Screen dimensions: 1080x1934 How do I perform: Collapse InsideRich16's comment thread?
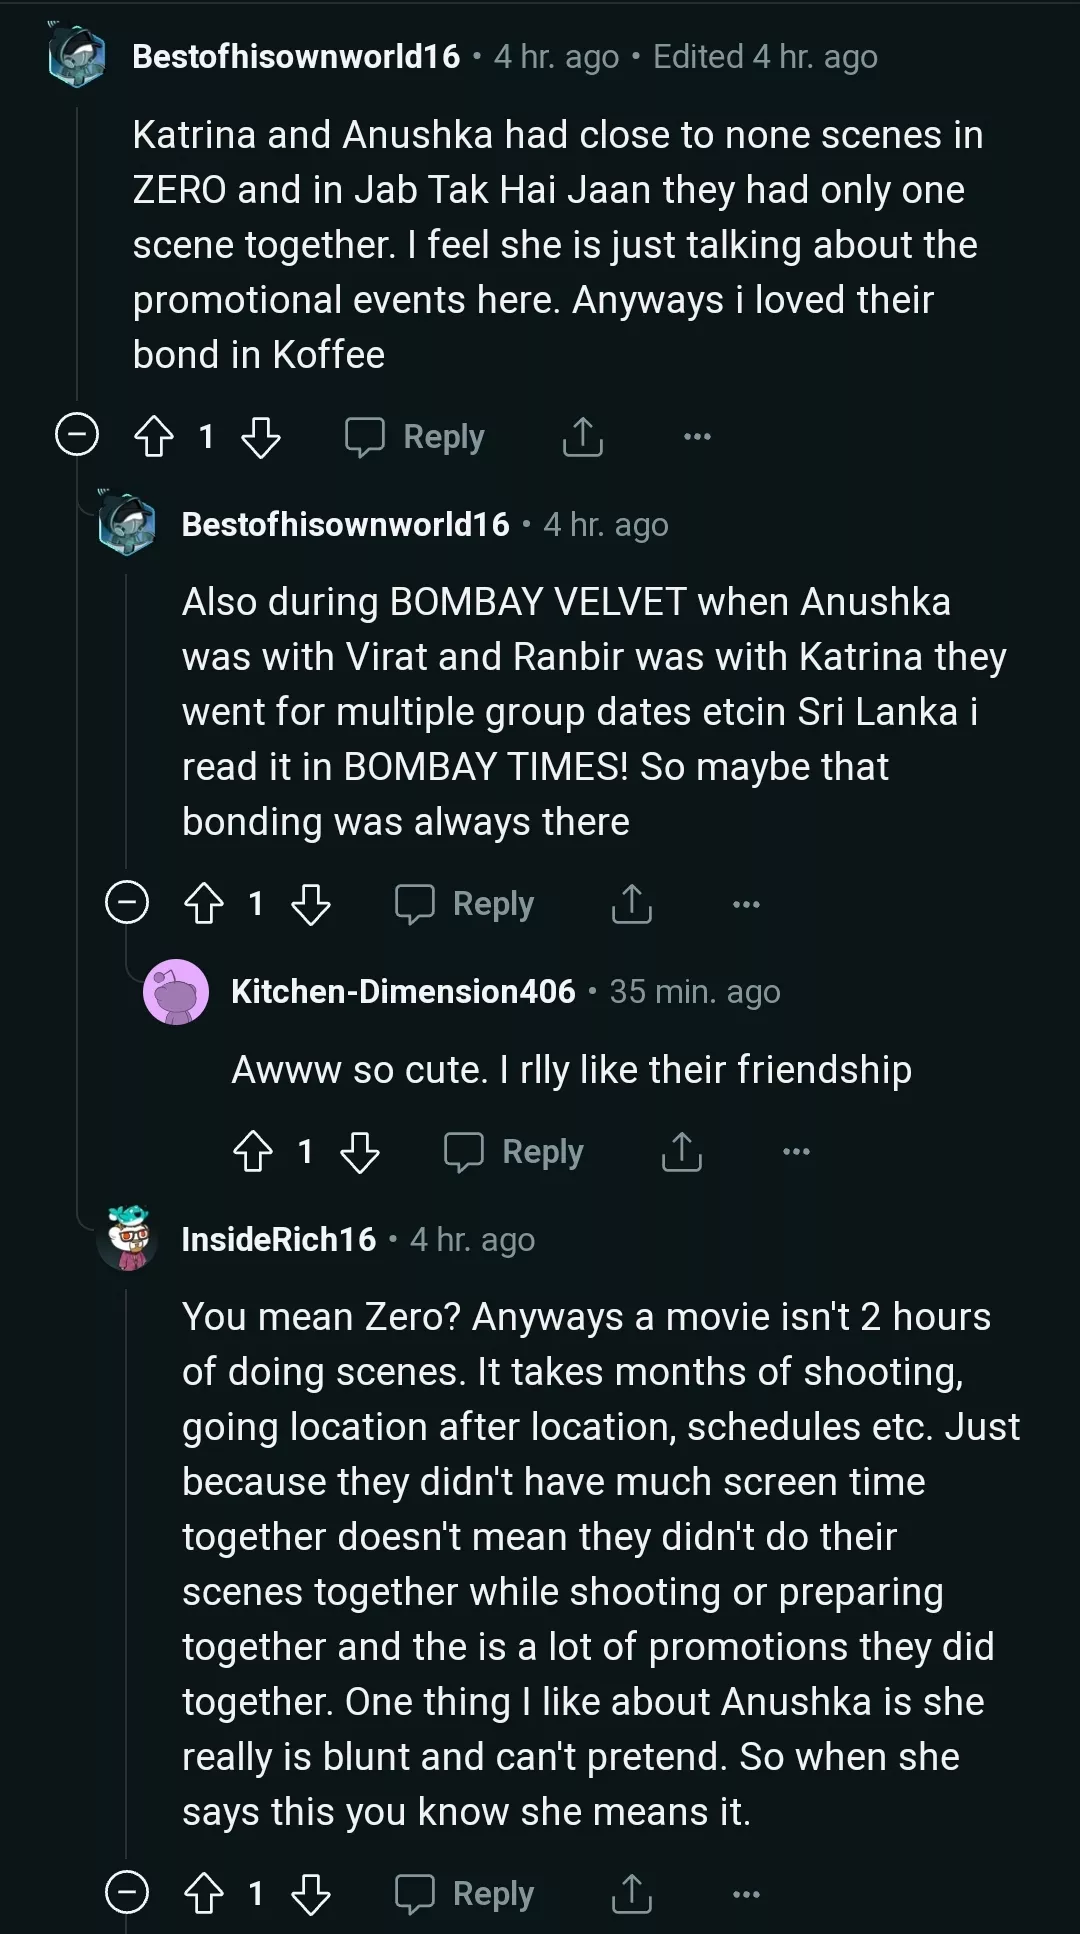coord(127,1893)
